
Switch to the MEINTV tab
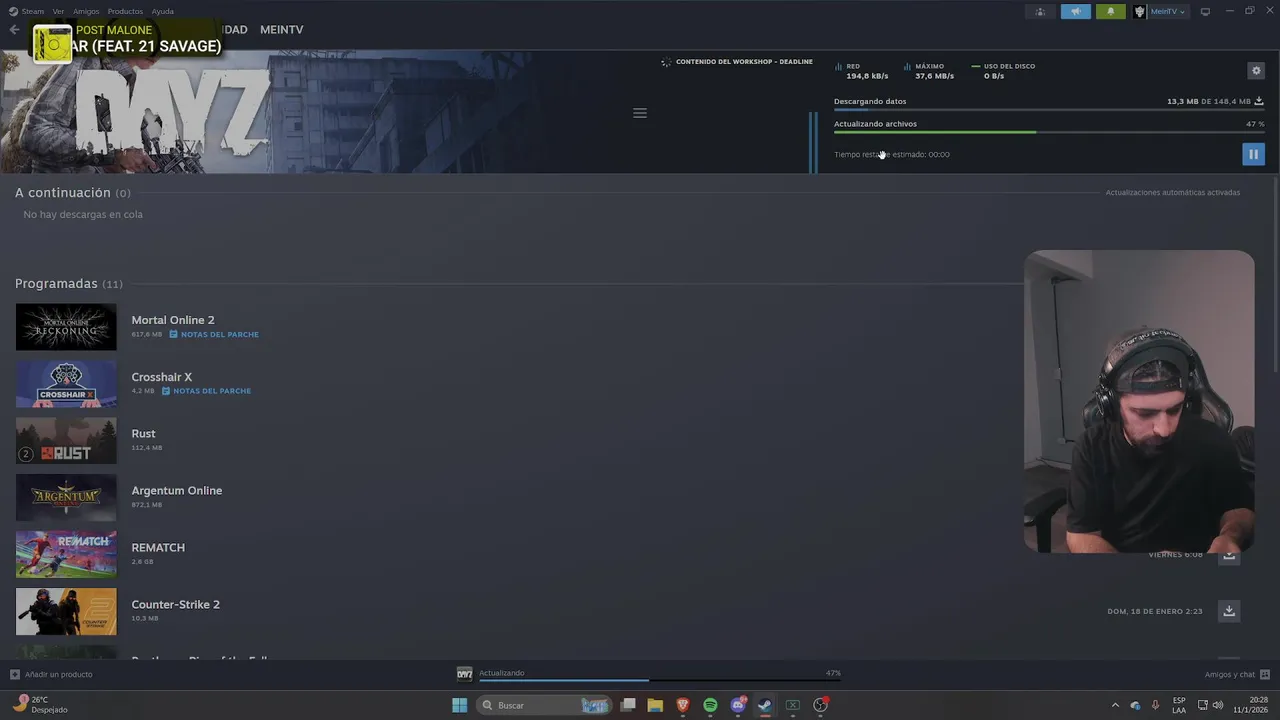(x=281, y=30)
